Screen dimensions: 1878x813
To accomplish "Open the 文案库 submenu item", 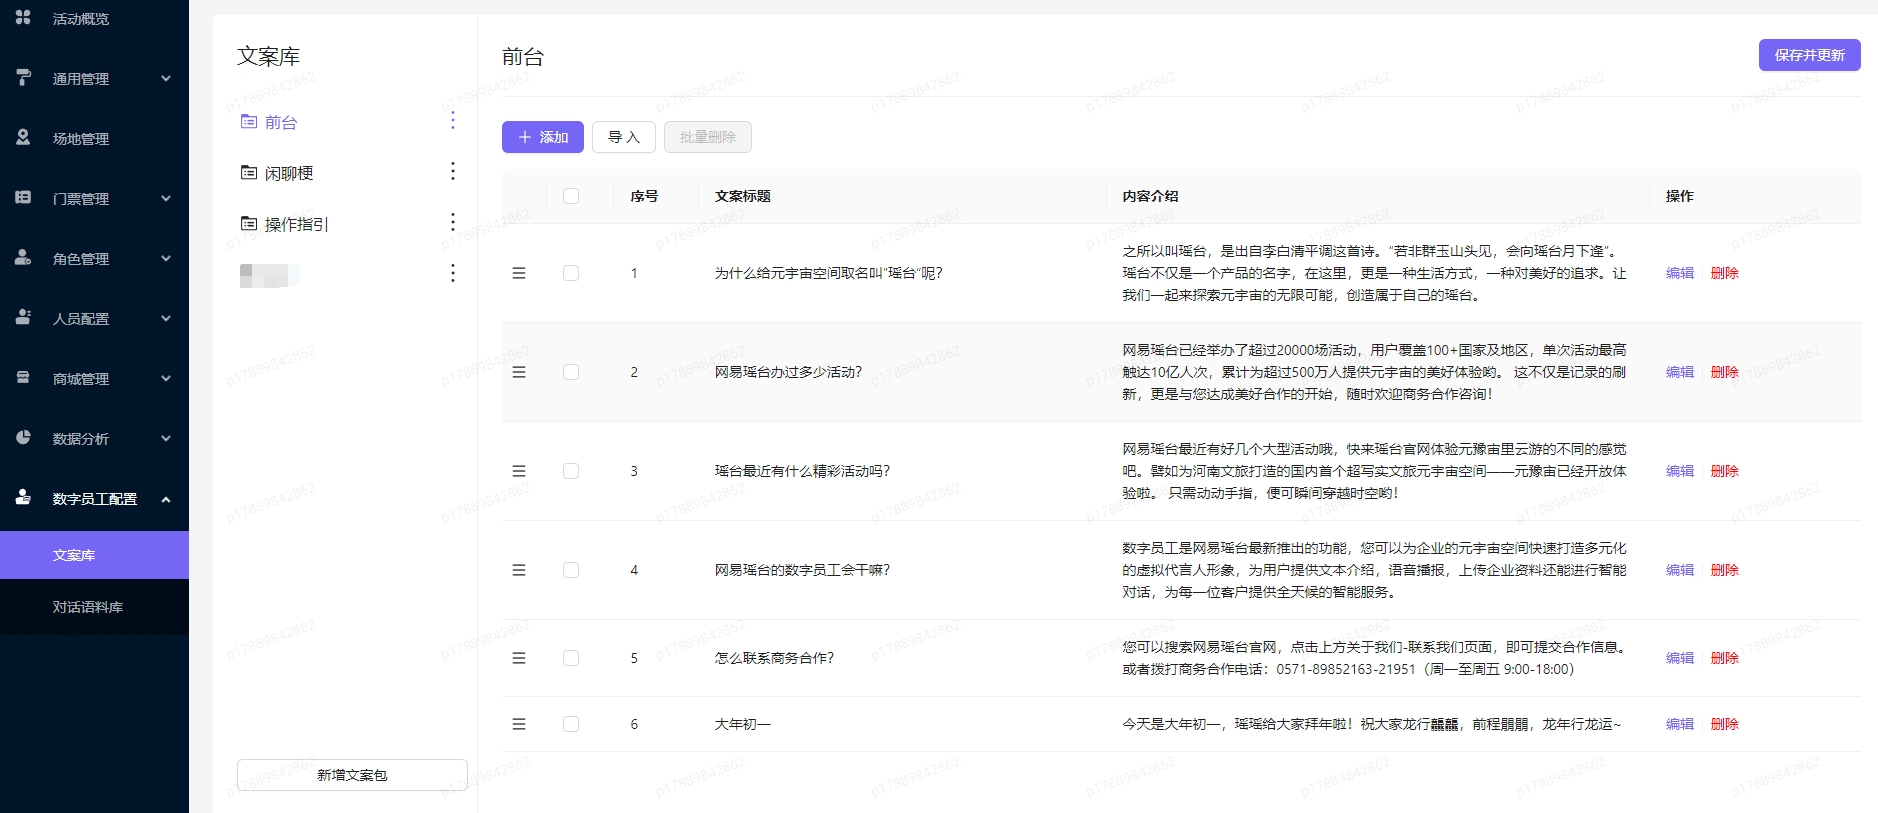I will click(94, 555).
